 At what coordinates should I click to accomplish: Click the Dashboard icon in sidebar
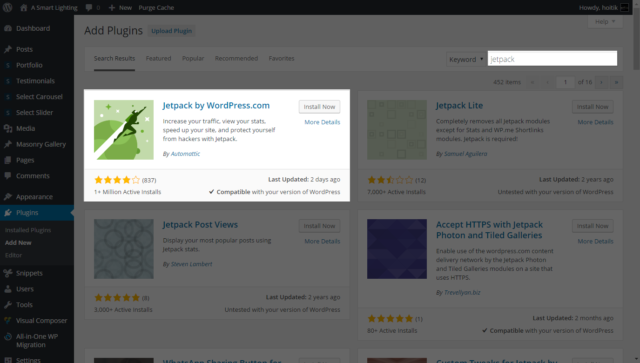(8, 28)
